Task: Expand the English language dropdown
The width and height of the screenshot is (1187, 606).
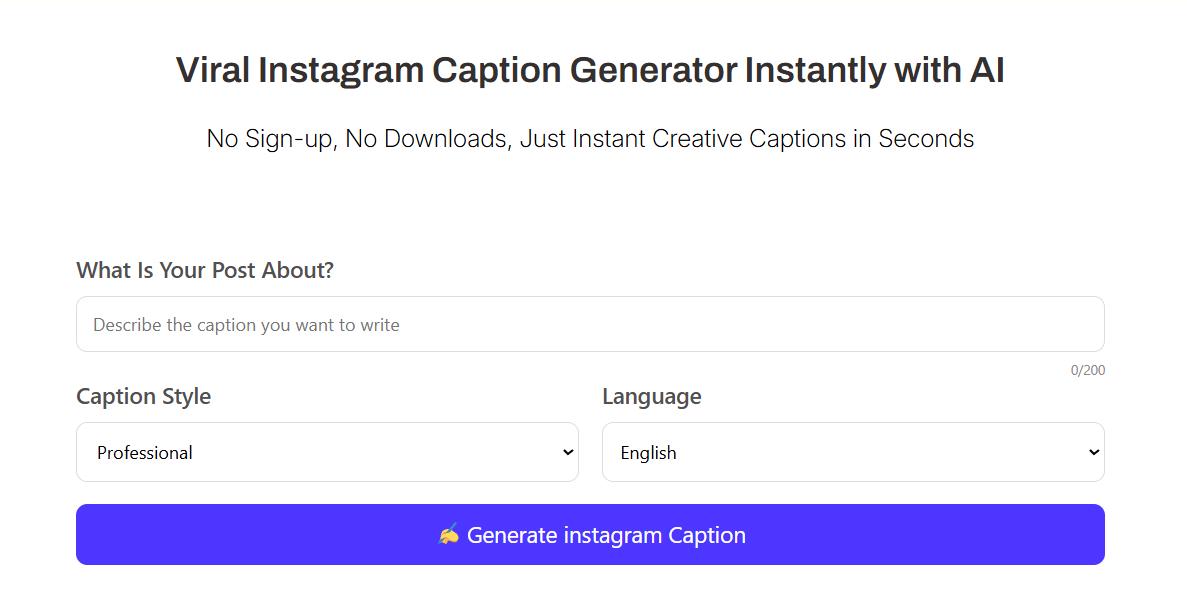Action: pyautogui.click(x=853, y=452)
